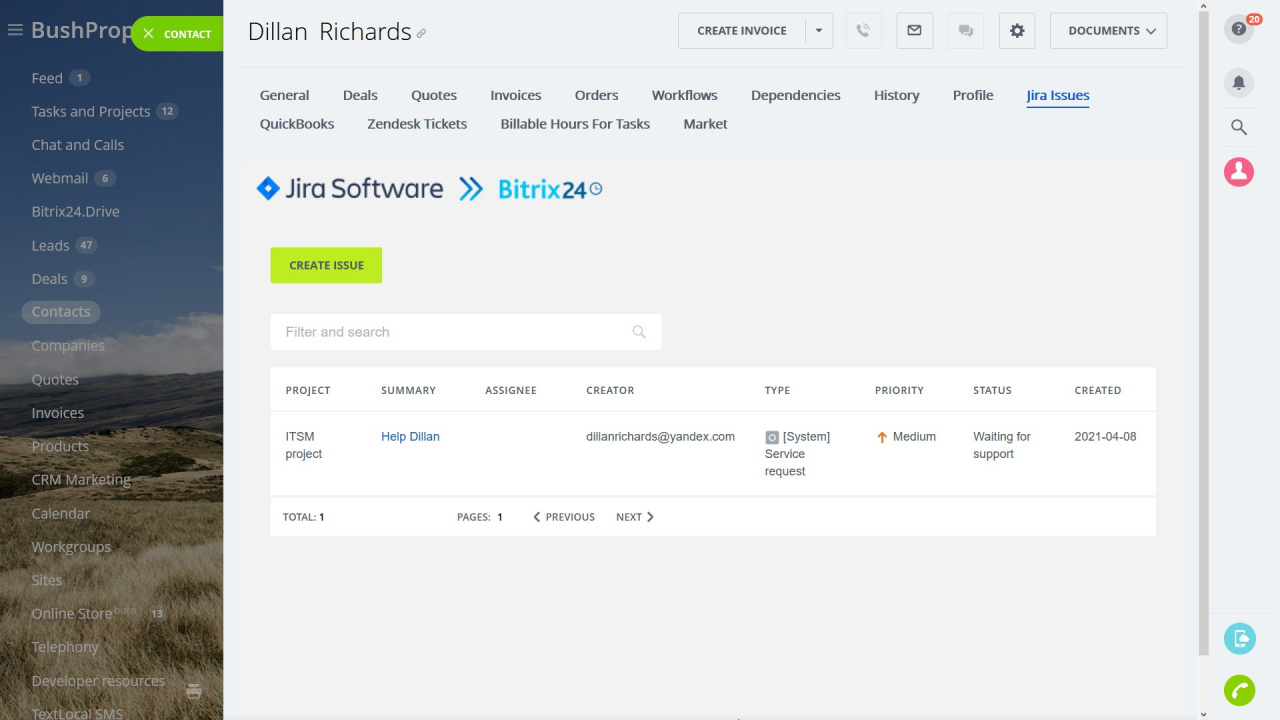Viewport: 1280px width, 720px height.
Task: Click the Jira Software logo
Action: [350, 188]
